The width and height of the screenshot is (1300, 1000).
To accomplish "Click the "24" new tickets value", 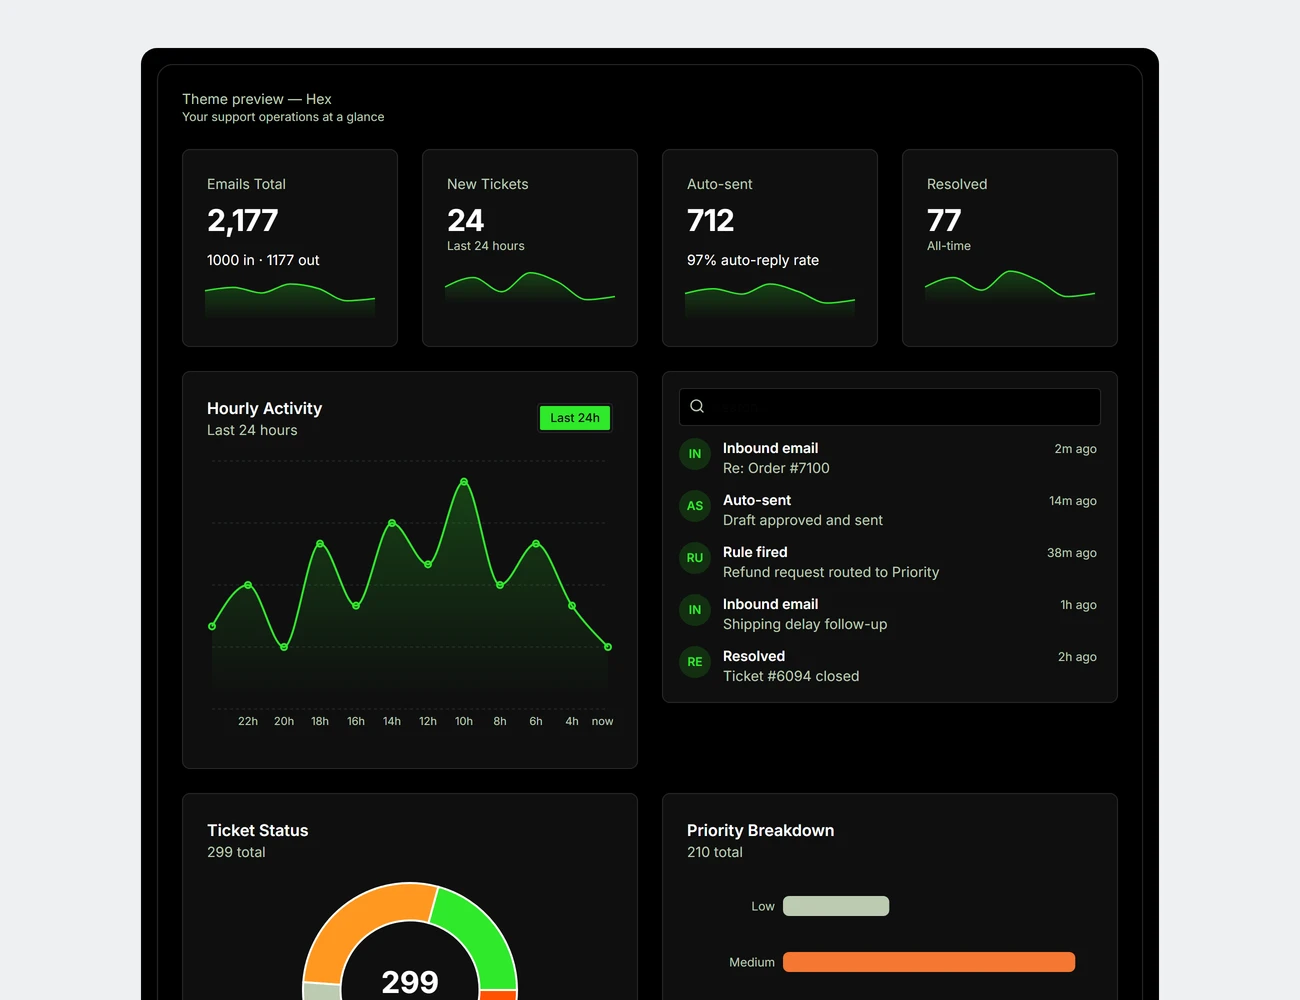I will point(466,220).
